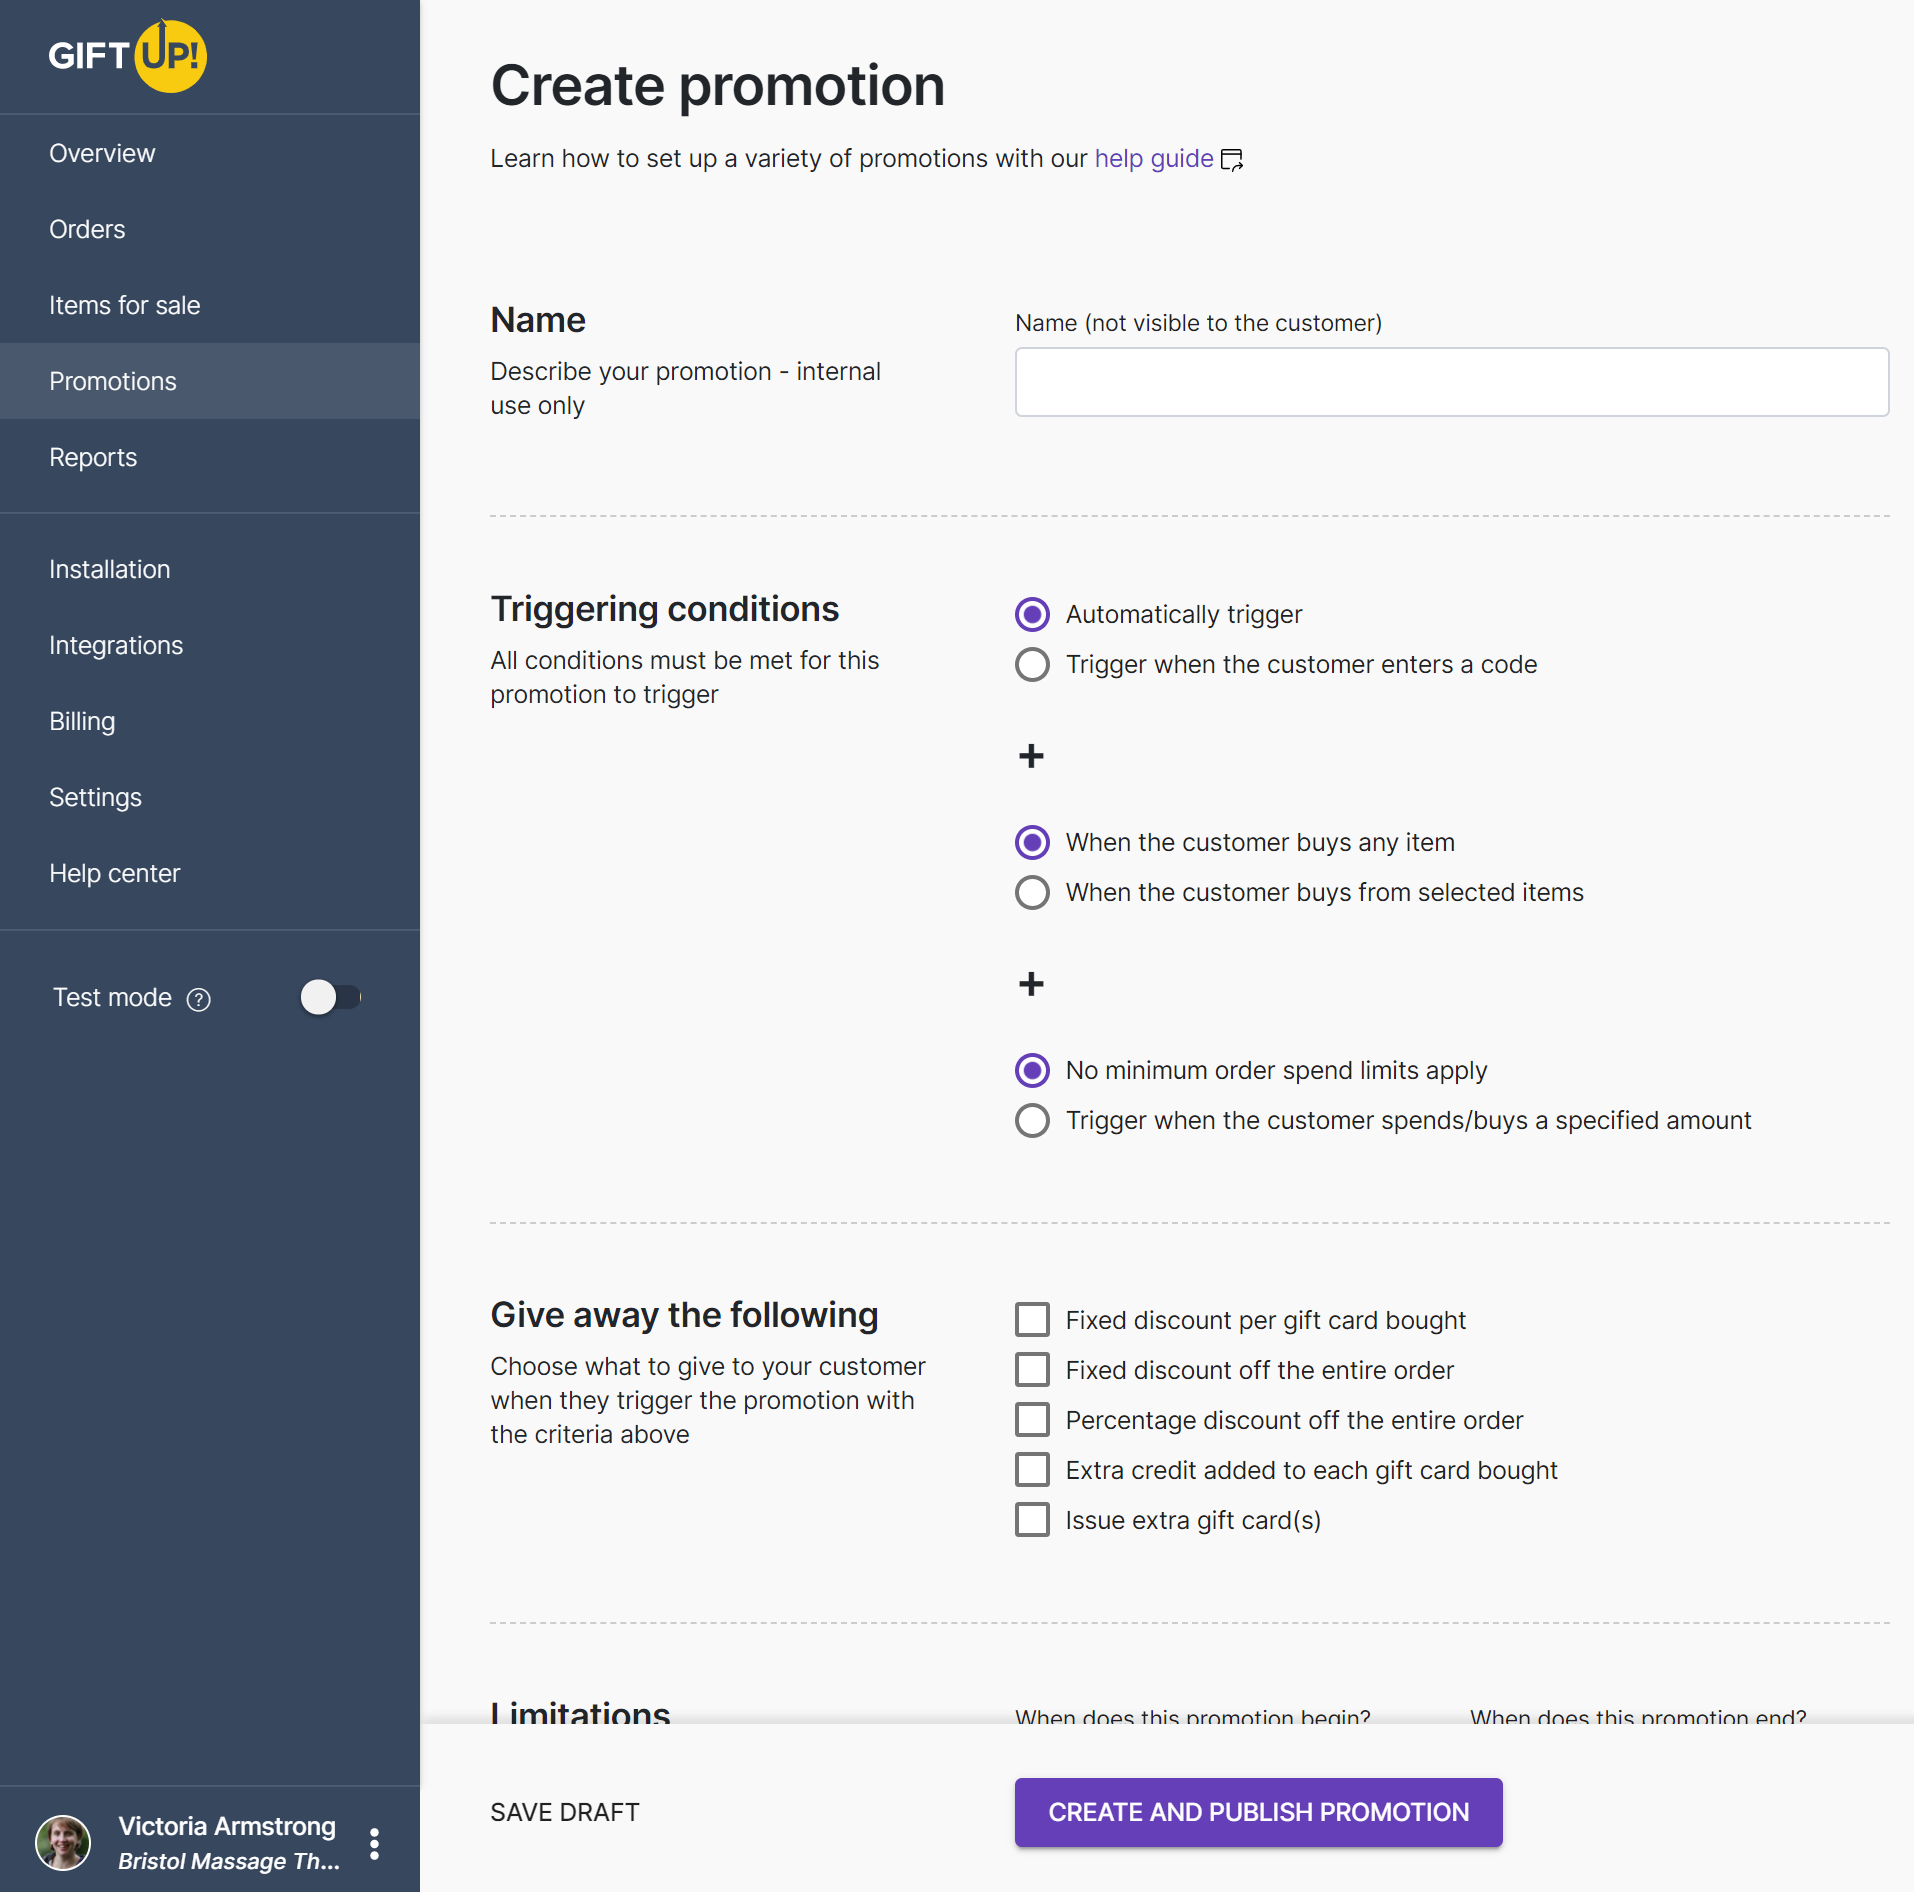Click Bristol Massage Th... business name
Screen dimensions: 1914x1892
click(x=229, y=1861)
